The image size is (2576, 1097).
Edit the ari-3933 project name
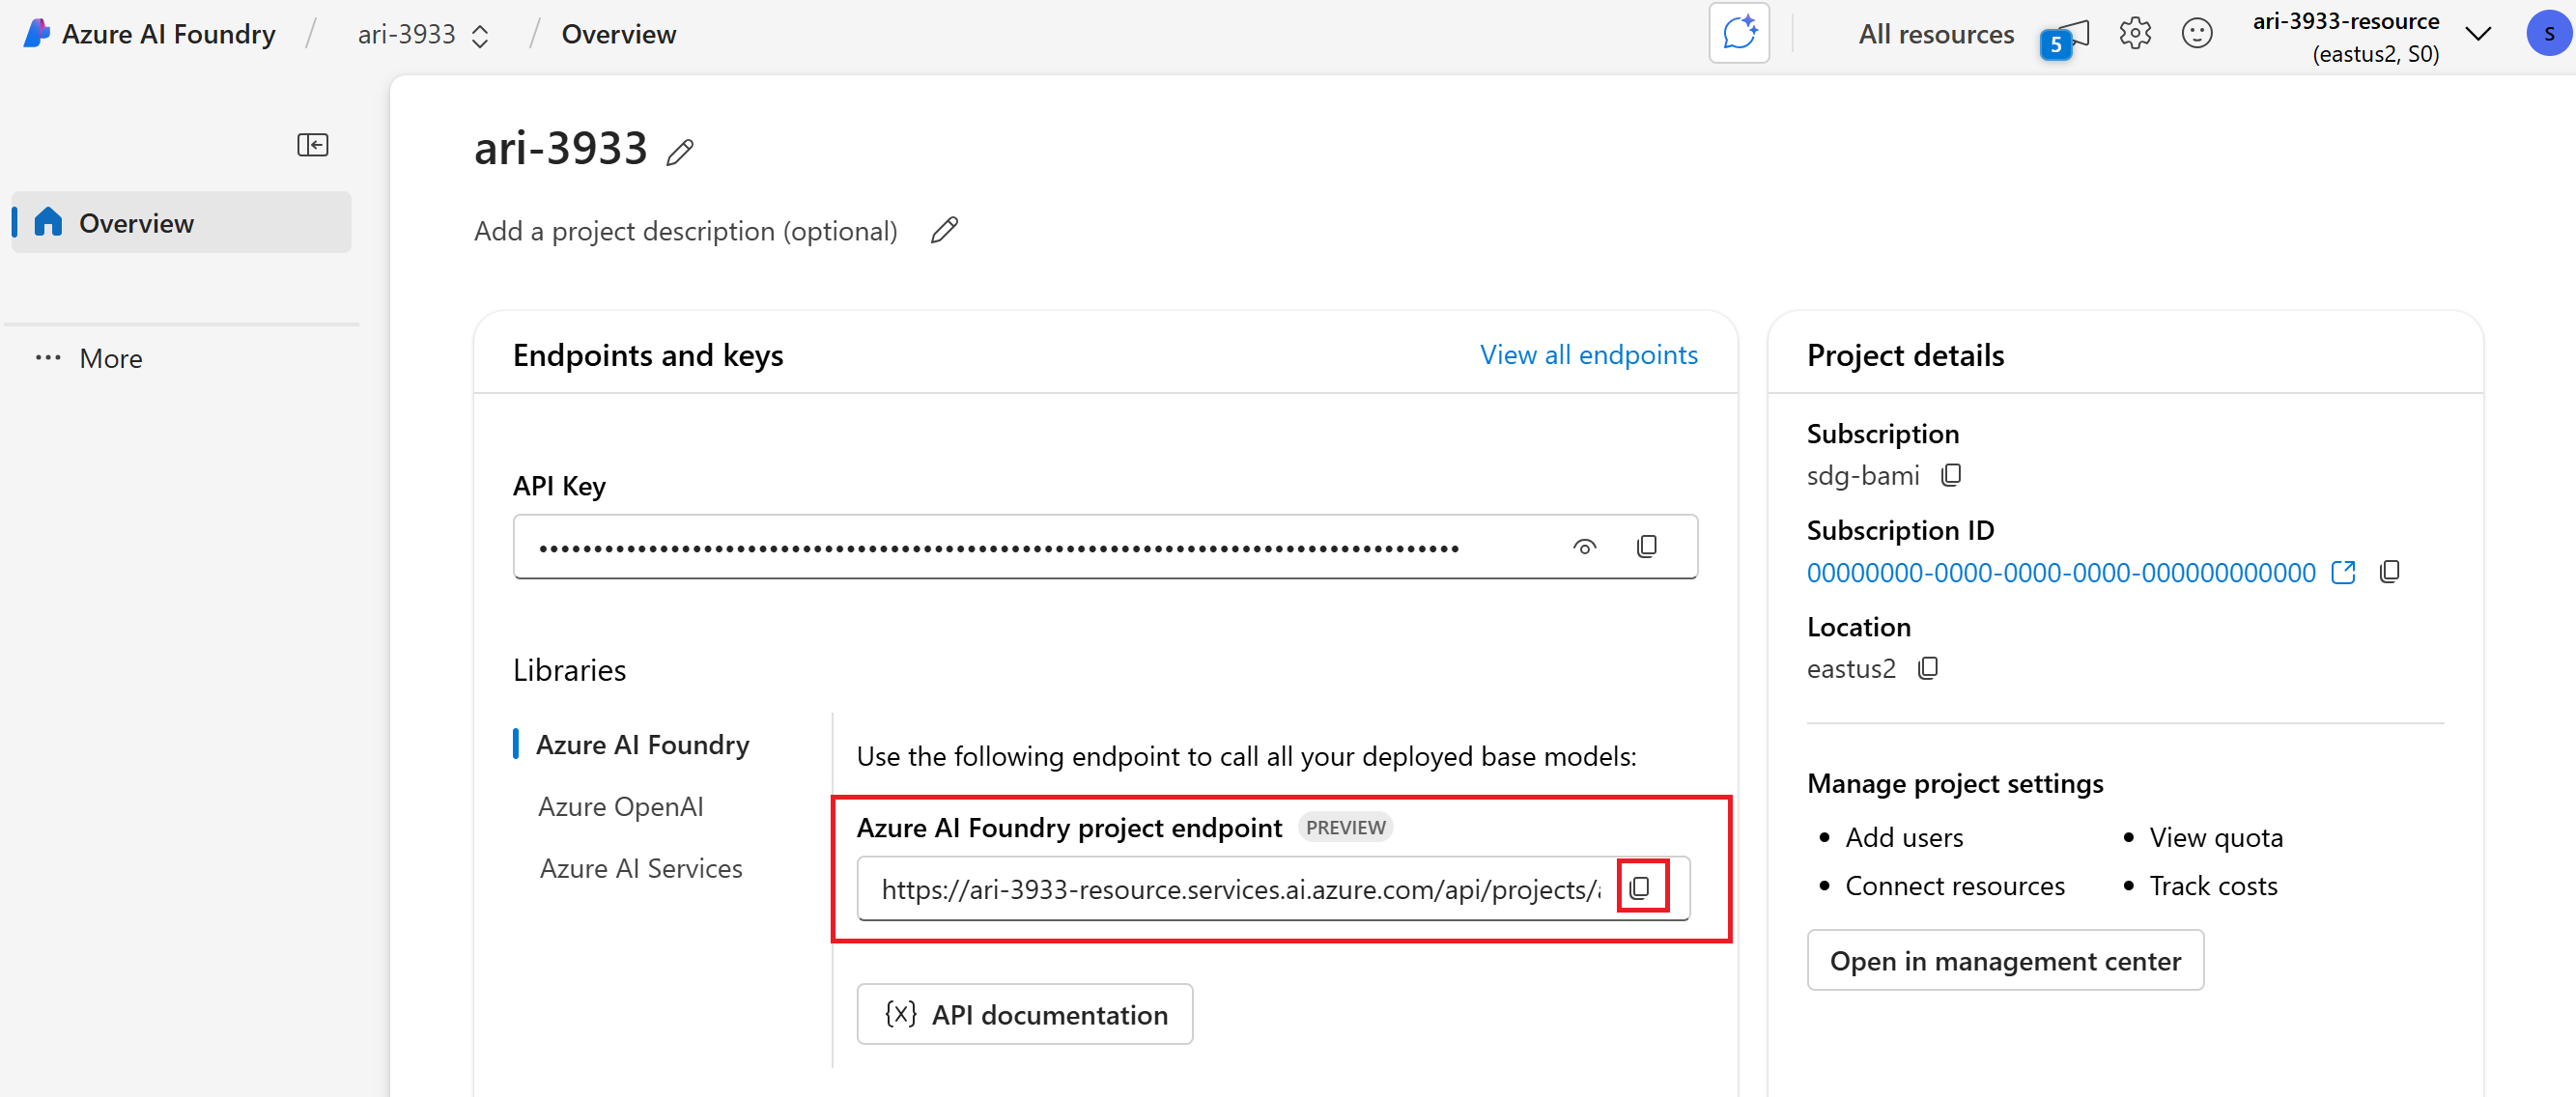pyautogui.click(x=681, y=151)
